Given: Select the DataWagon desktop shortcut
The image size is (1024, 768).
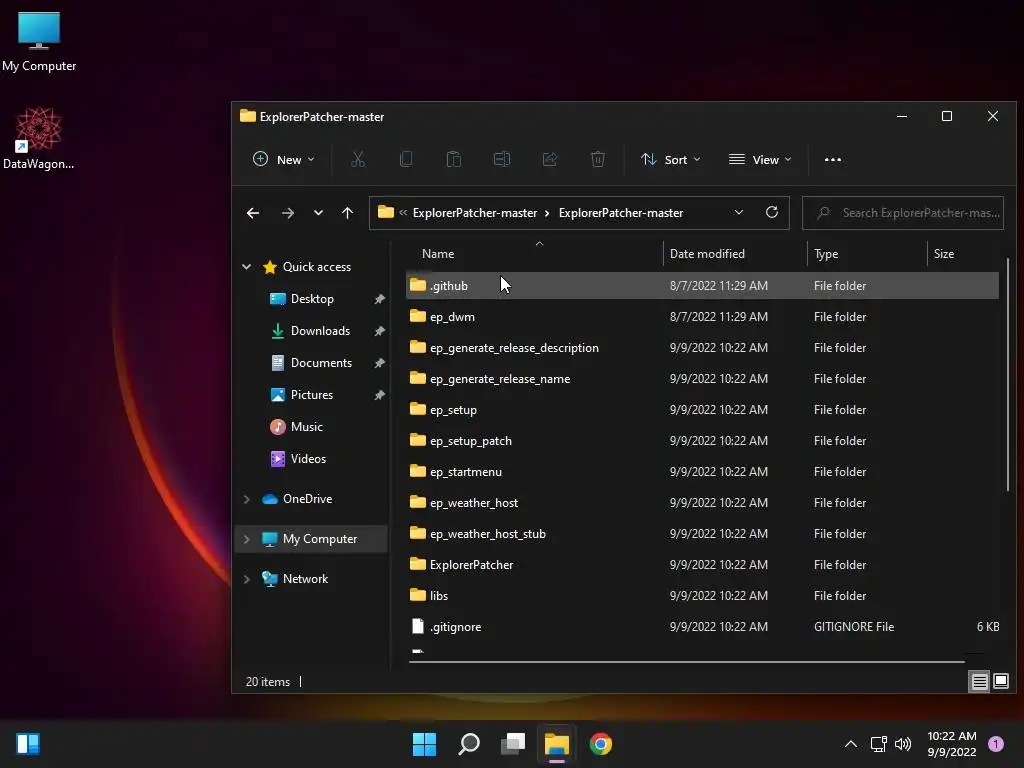Looking at the screenshot, I should click(x=39, y=138).
